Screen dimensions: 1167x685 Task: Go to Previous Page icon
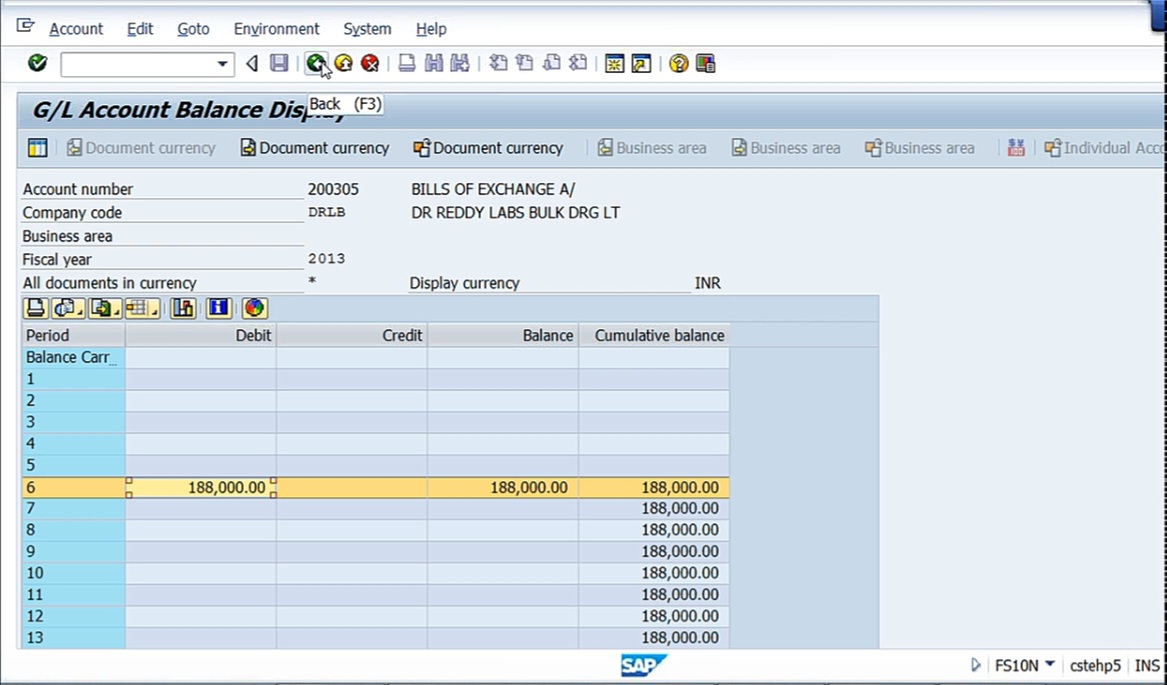(x=525, y=63)
